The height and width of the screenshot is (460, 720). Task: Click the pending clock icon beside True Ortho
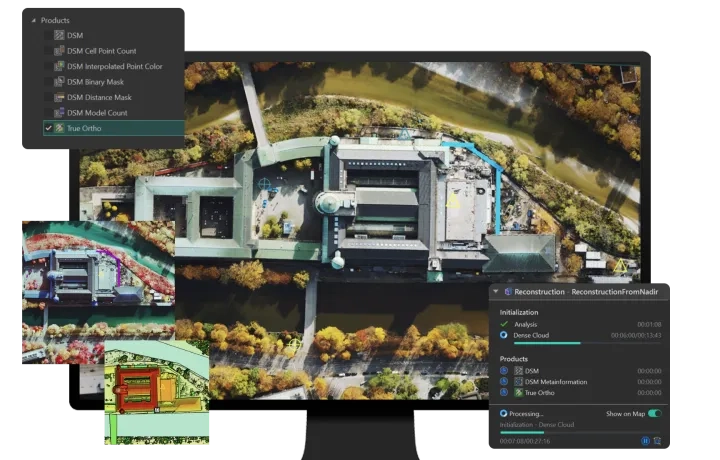point(504,393)
